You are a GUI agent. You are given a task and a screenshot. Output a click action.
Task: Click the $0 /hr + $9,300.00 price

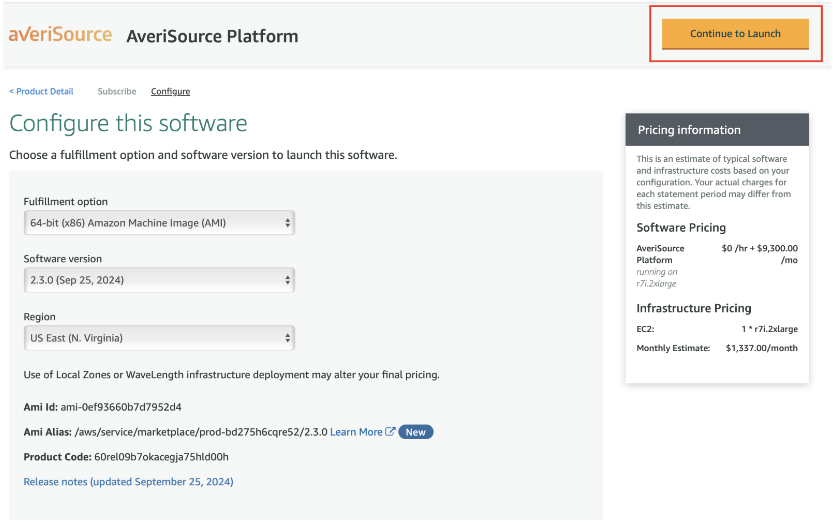pyautogui.click(x=760, y=254)
